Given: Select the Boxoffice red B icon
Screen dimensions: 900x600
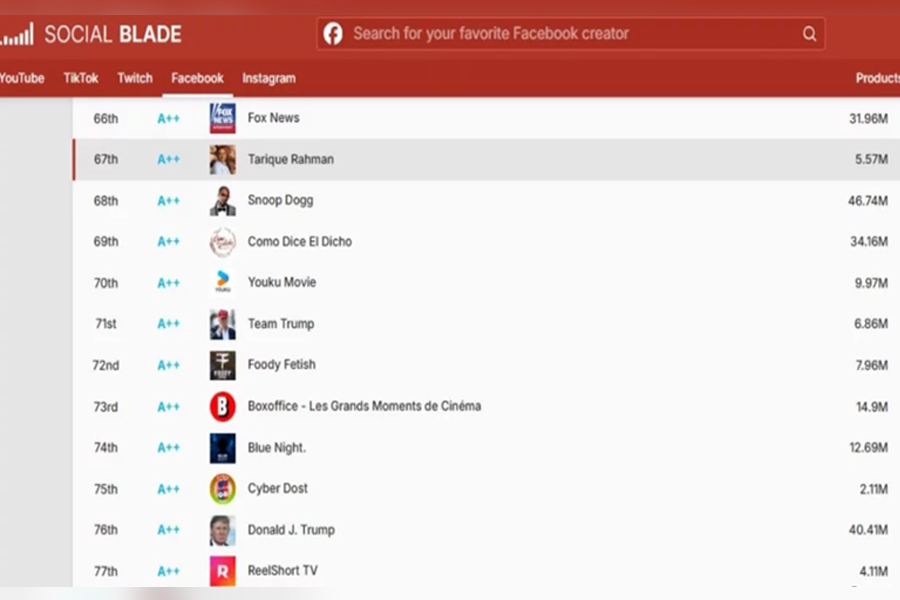Looking at the screenshot, I should click(x=222, y=407).
